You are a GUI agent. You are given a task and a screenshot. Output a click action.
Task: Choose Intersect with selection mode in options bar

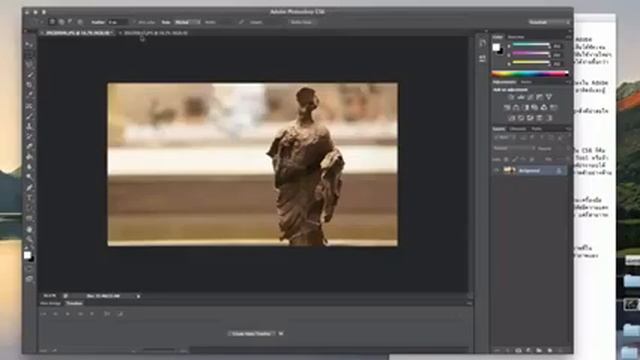(x=80, y=22)
